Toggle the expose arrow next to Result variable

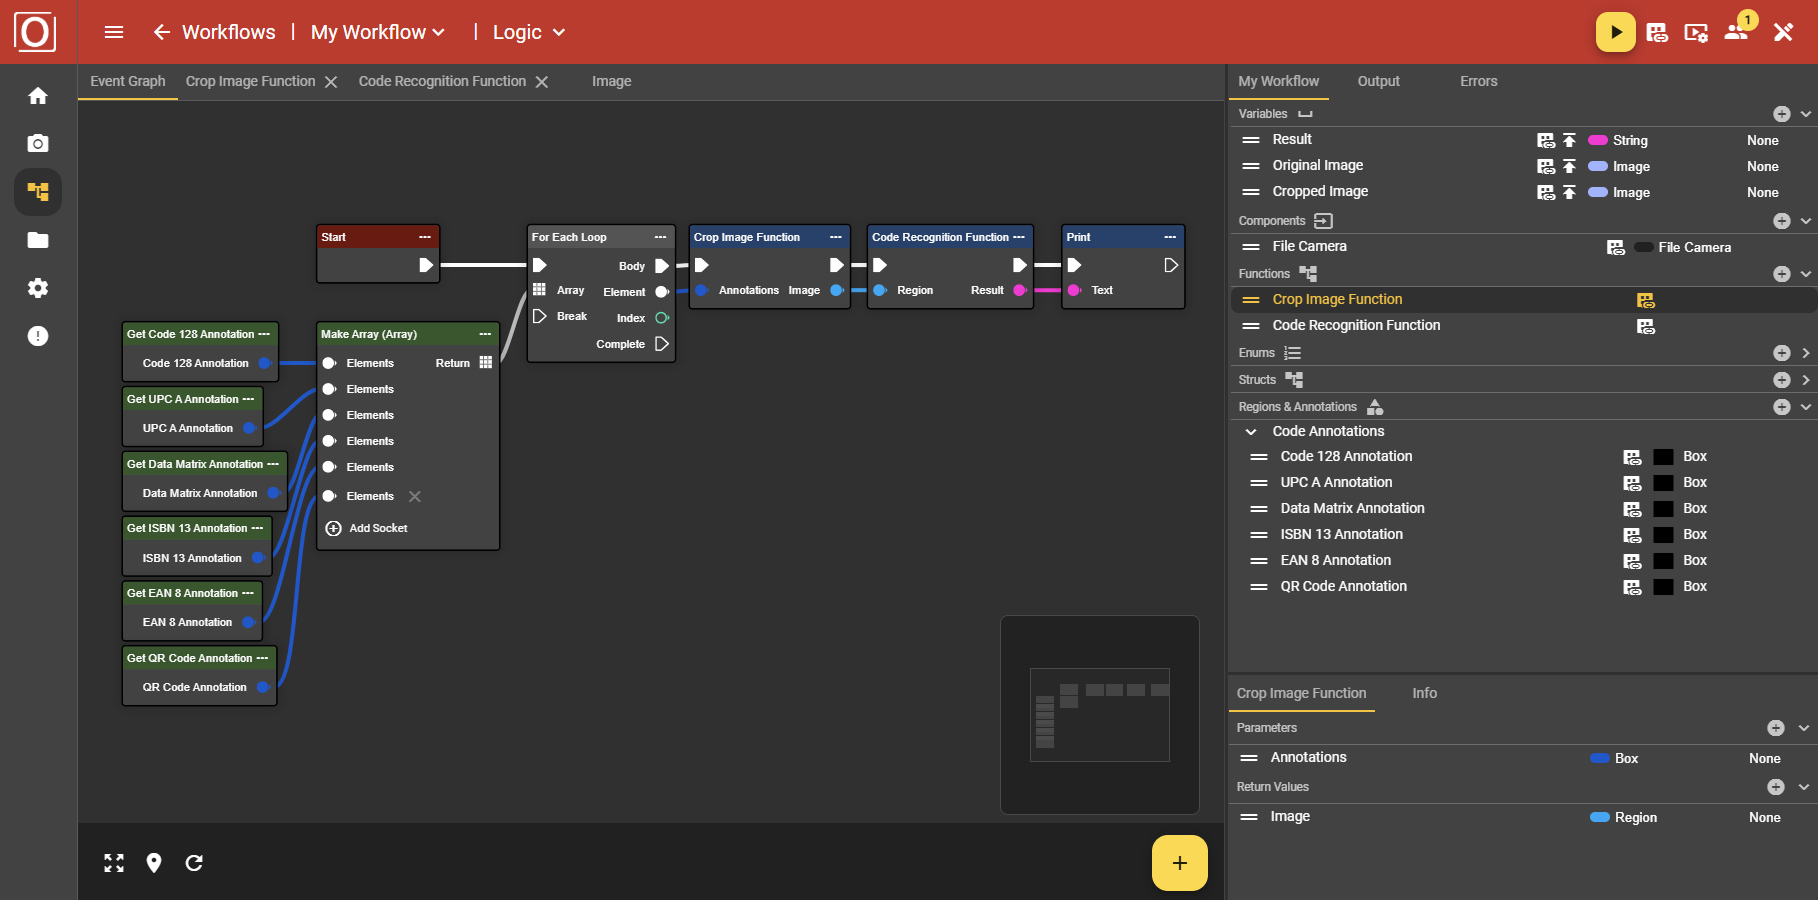1568,140
